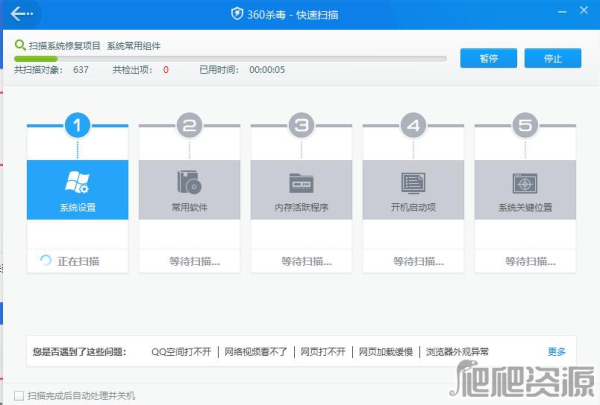The image size is (600, 405).
Task: Click 等待扫描 under 开机启动项
Action: pos(419,261)
